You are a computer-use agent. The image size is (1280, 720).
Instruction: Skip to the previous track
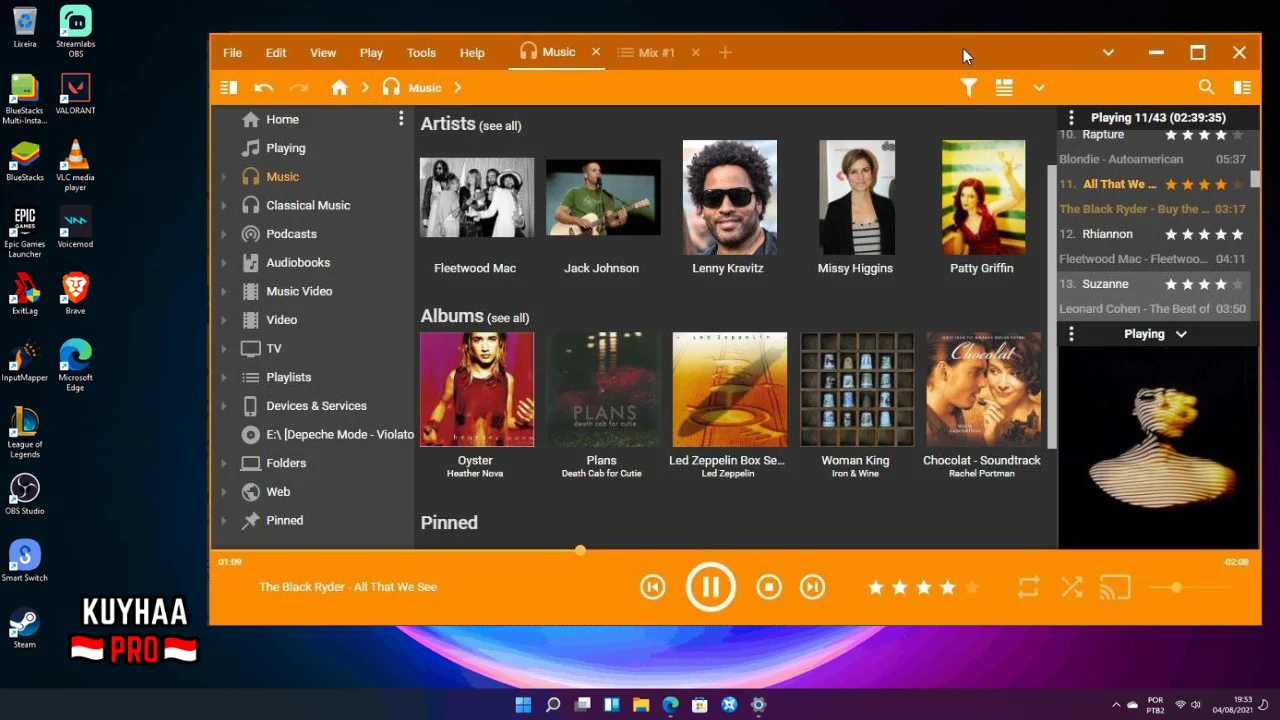pos(653,587)
